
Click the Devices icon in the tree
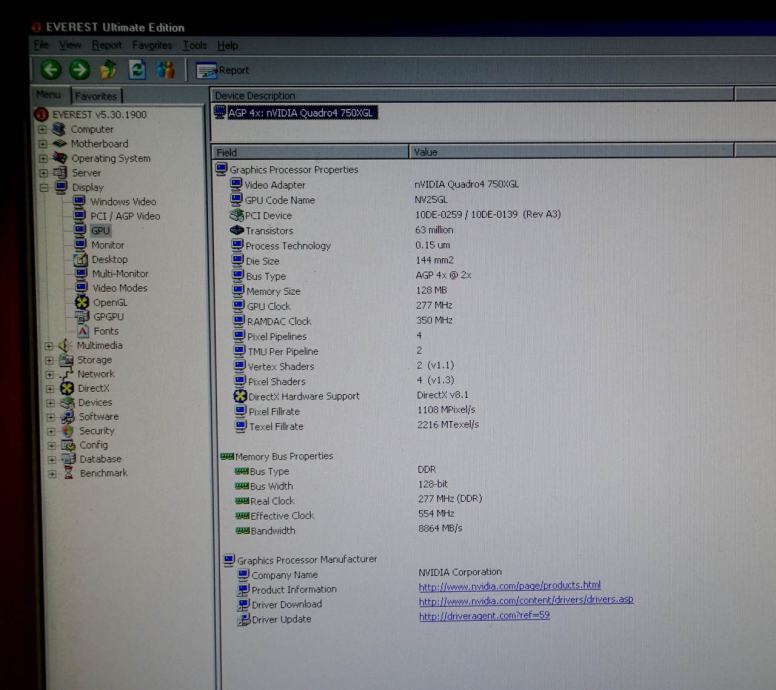coord(67,403)
